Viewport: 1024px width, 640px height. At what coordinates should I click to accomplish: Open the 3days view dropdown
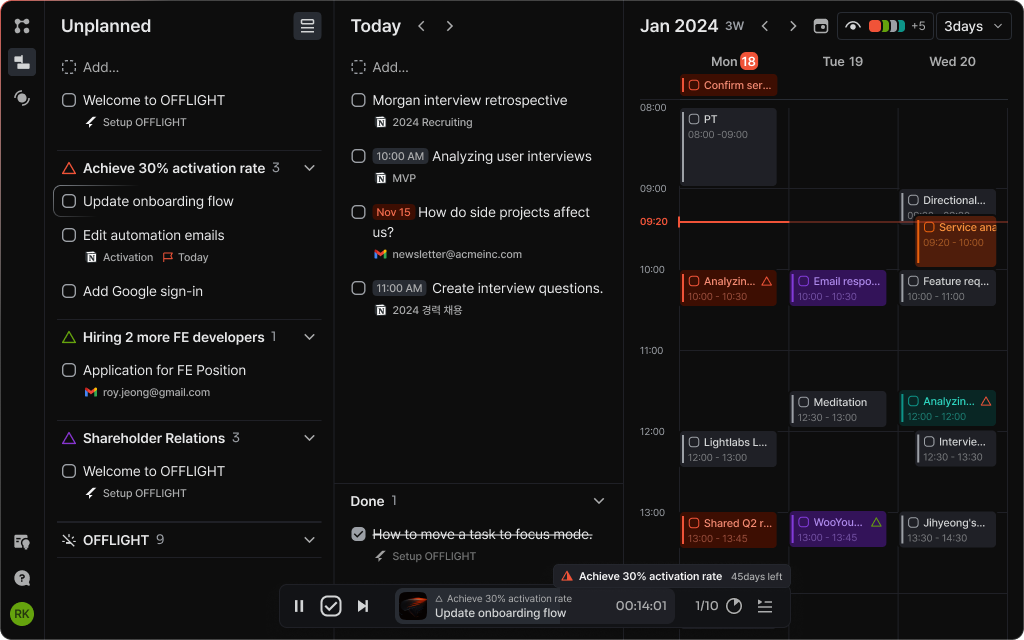click(x=973, y=26)
